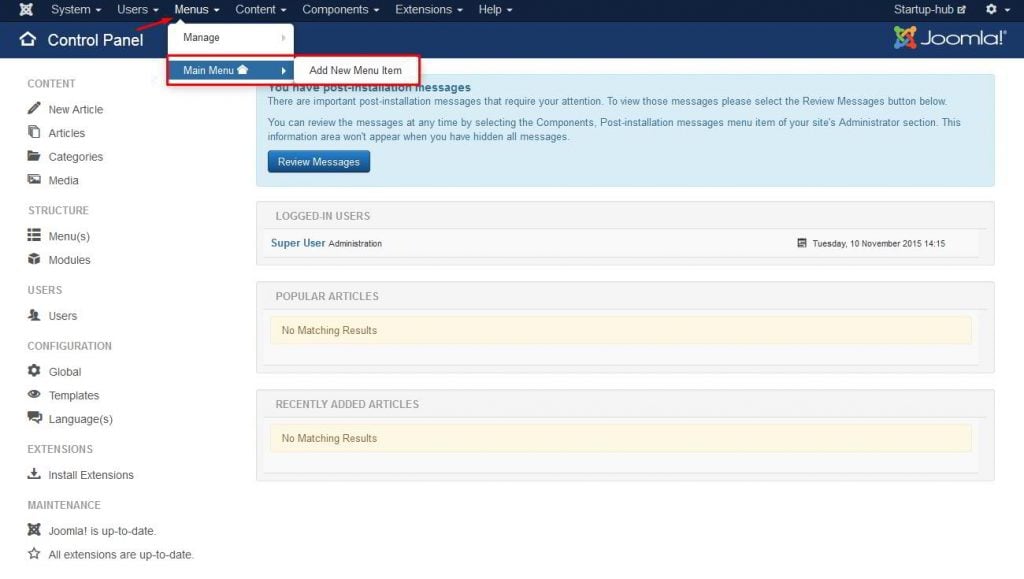Click the Categories folder icon
Viewport: 1024px width, 579px height.
click(34, 156)
